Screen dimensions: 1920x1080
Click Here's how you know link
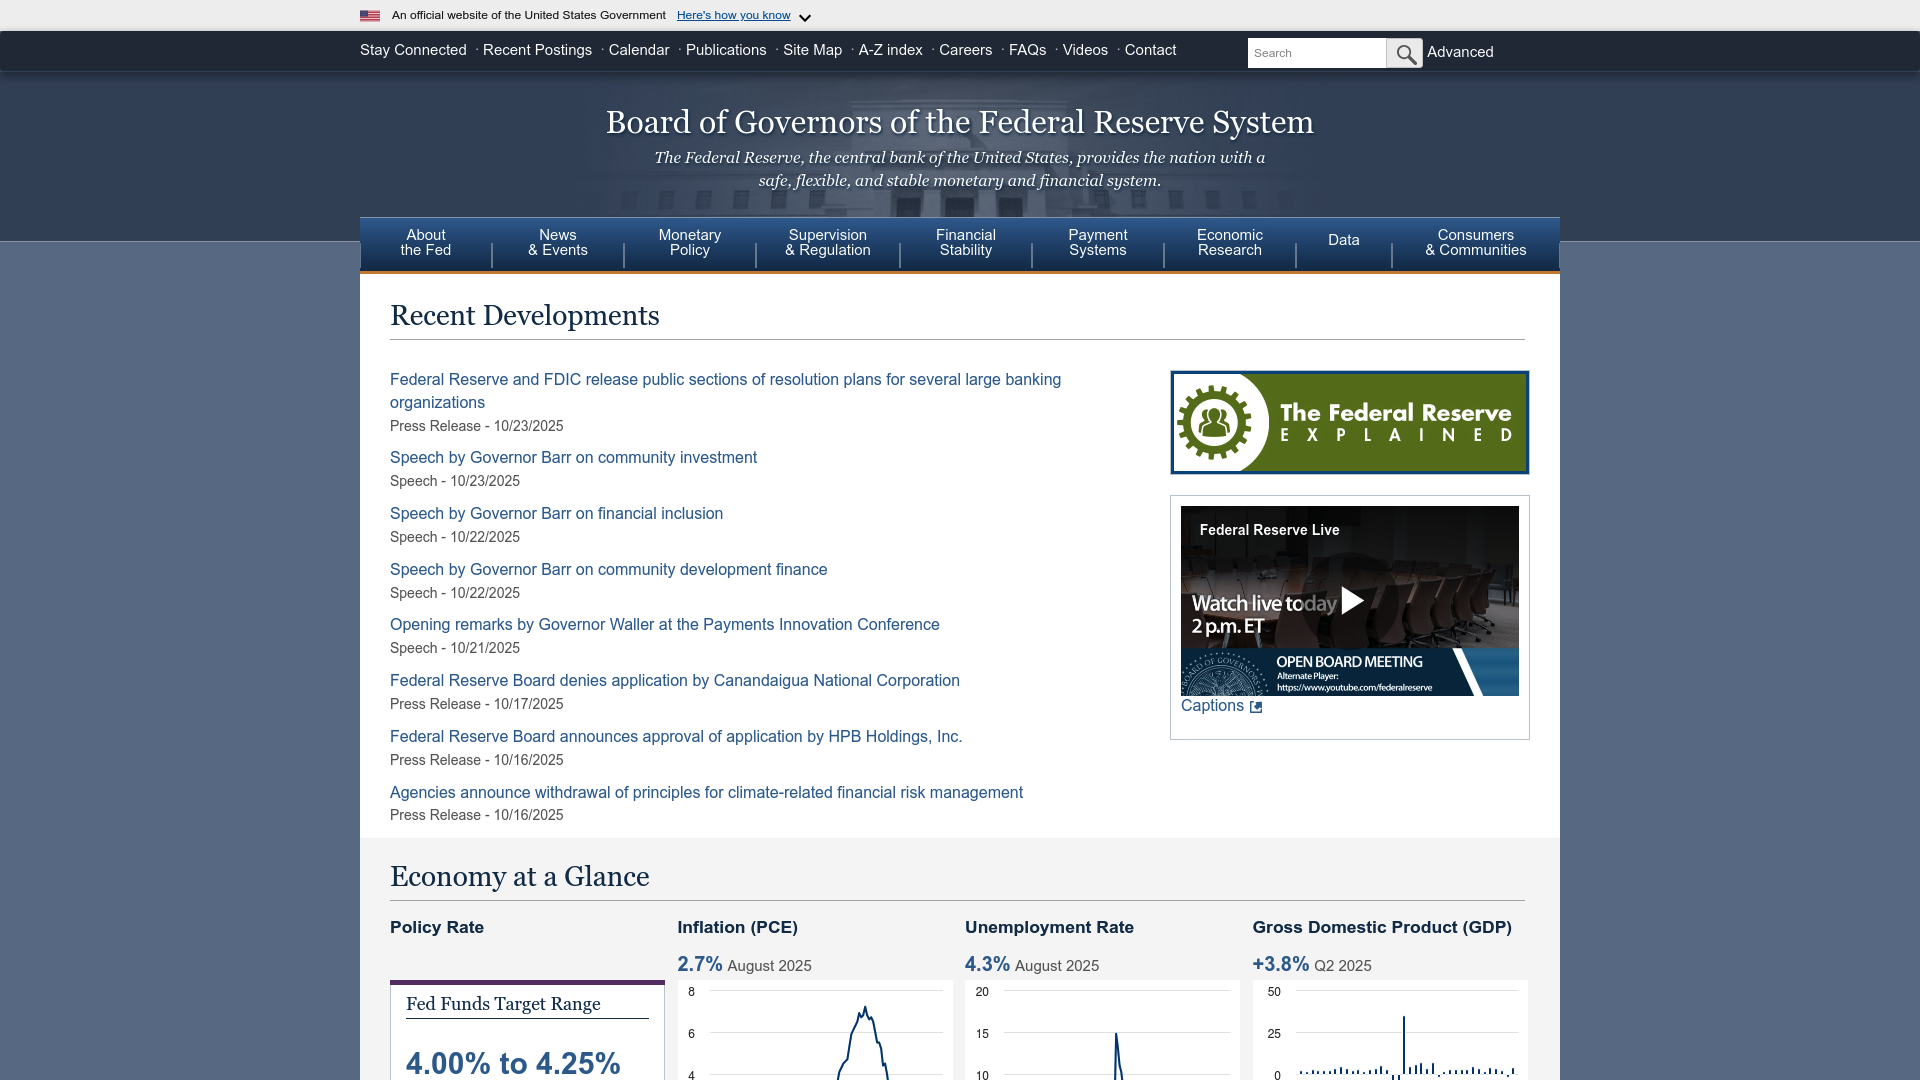click(x=733, y=15)
